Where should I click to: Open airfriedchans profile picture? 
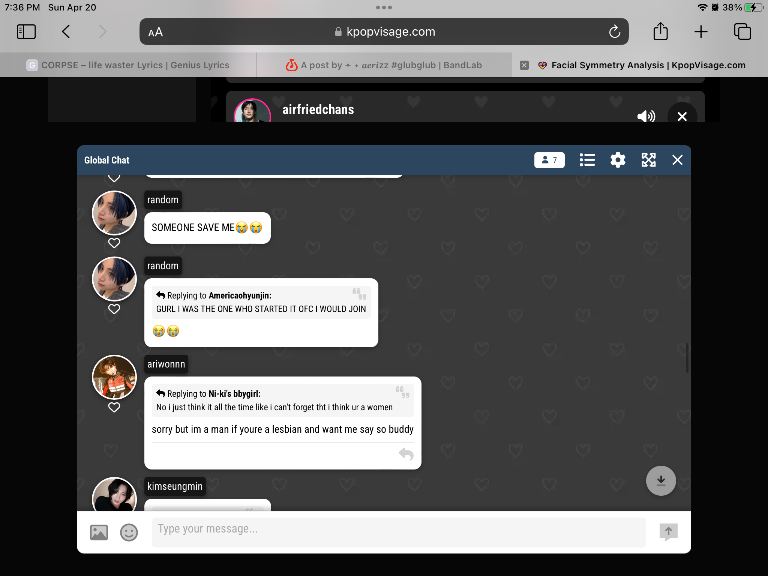pyautogui.click(x=252, y=111)
